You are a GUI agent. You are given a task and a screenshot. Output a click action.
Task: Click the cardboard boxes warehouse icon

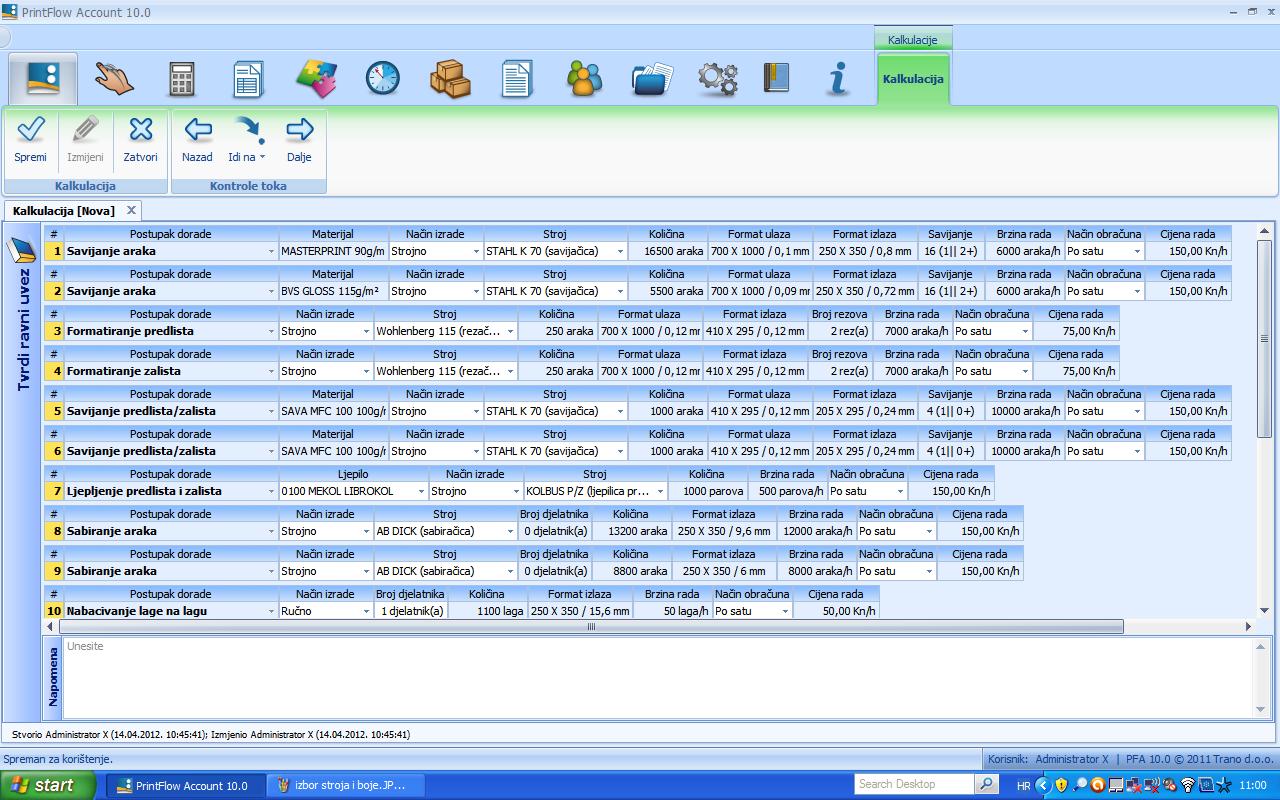point(450,79)
